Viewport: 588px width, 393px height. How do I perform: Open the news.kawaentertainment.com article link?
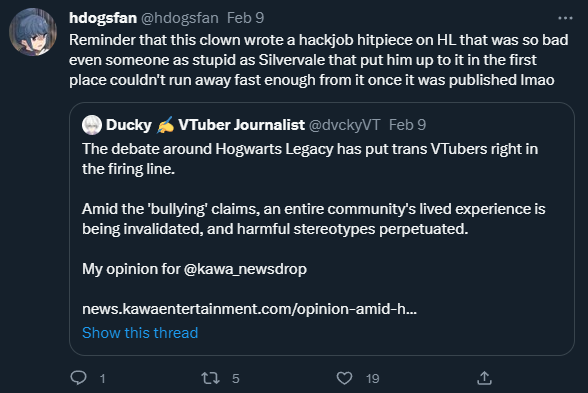(249, 309)
